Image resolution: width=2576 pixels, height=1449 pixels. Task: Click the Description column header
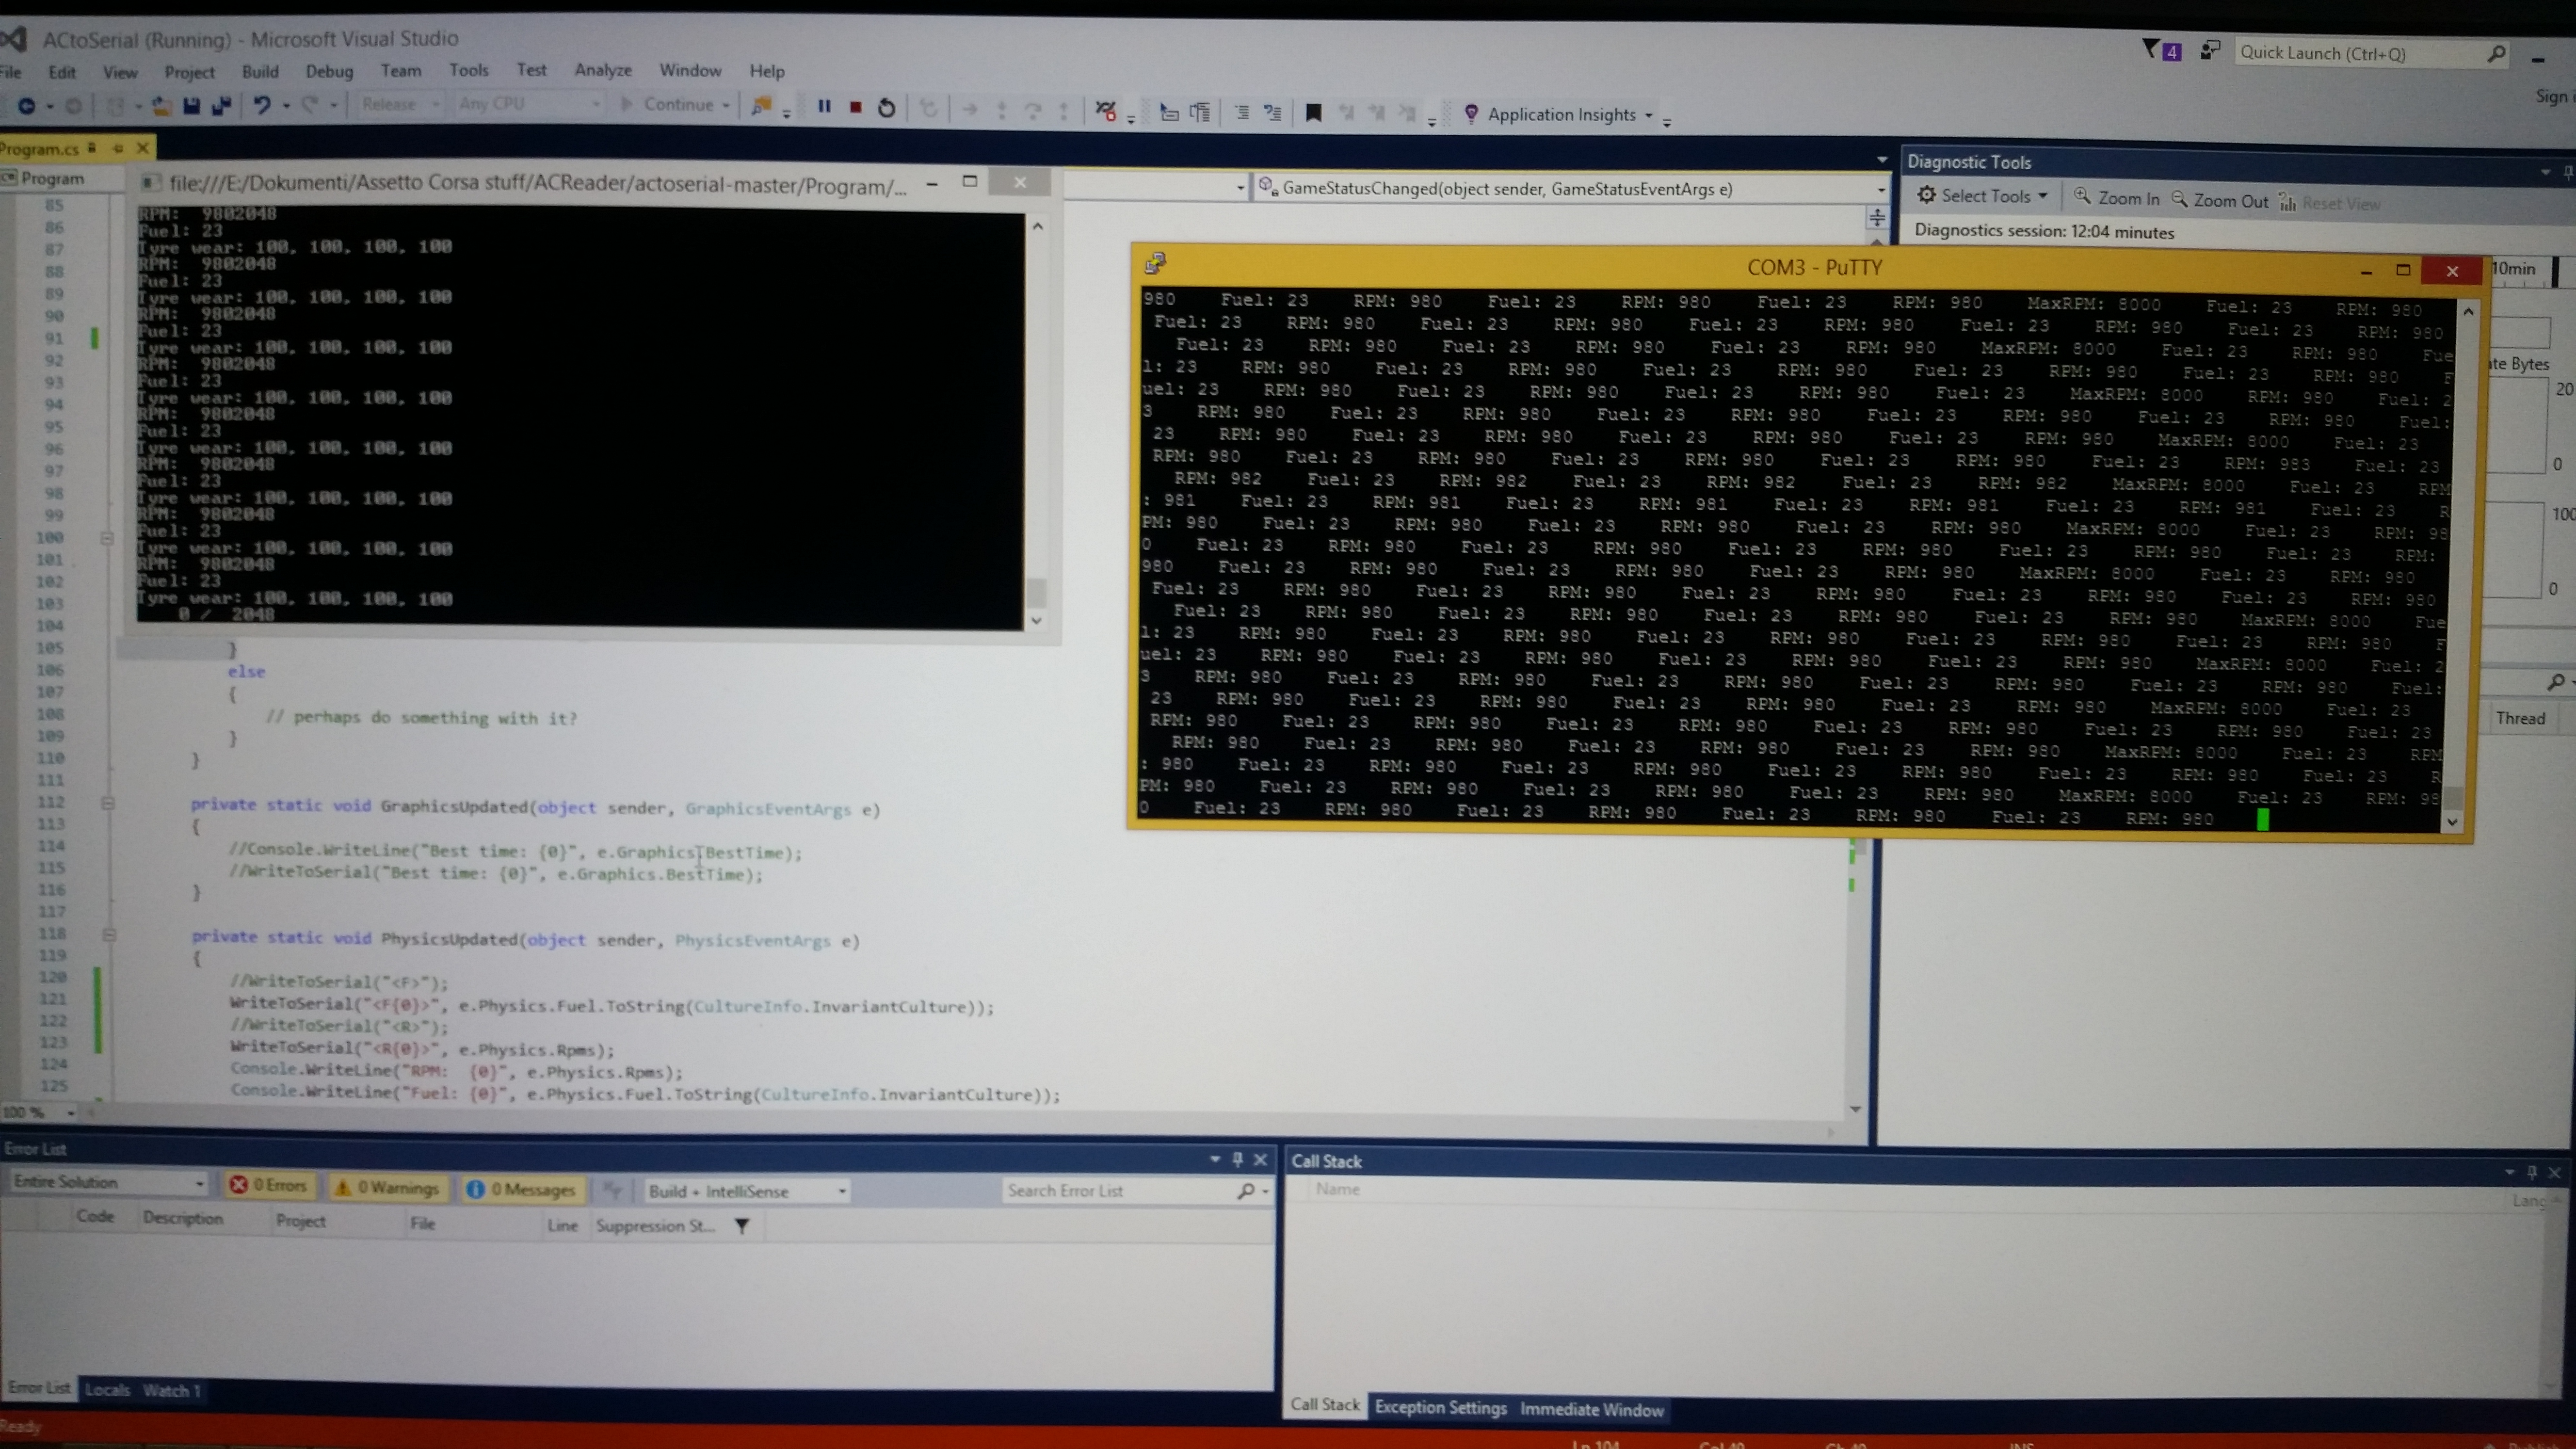click(183, 1218)
